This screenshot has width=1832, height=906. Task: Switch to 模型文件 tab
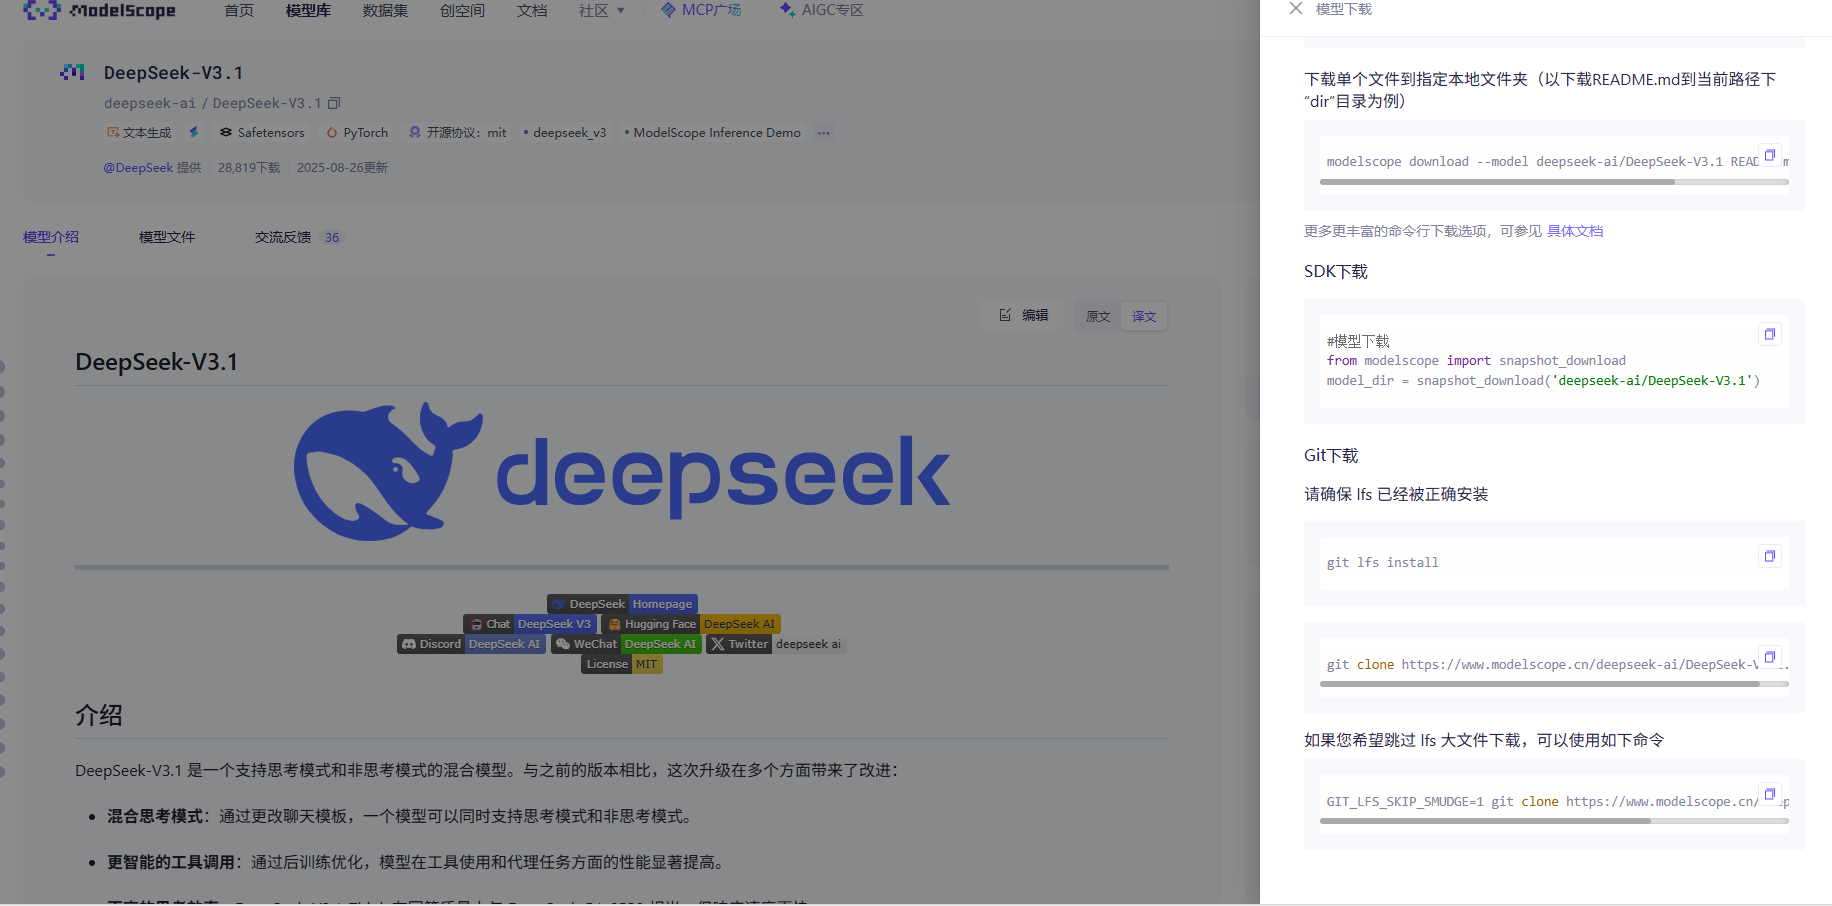pyautogui.click(x=167, y=237)
